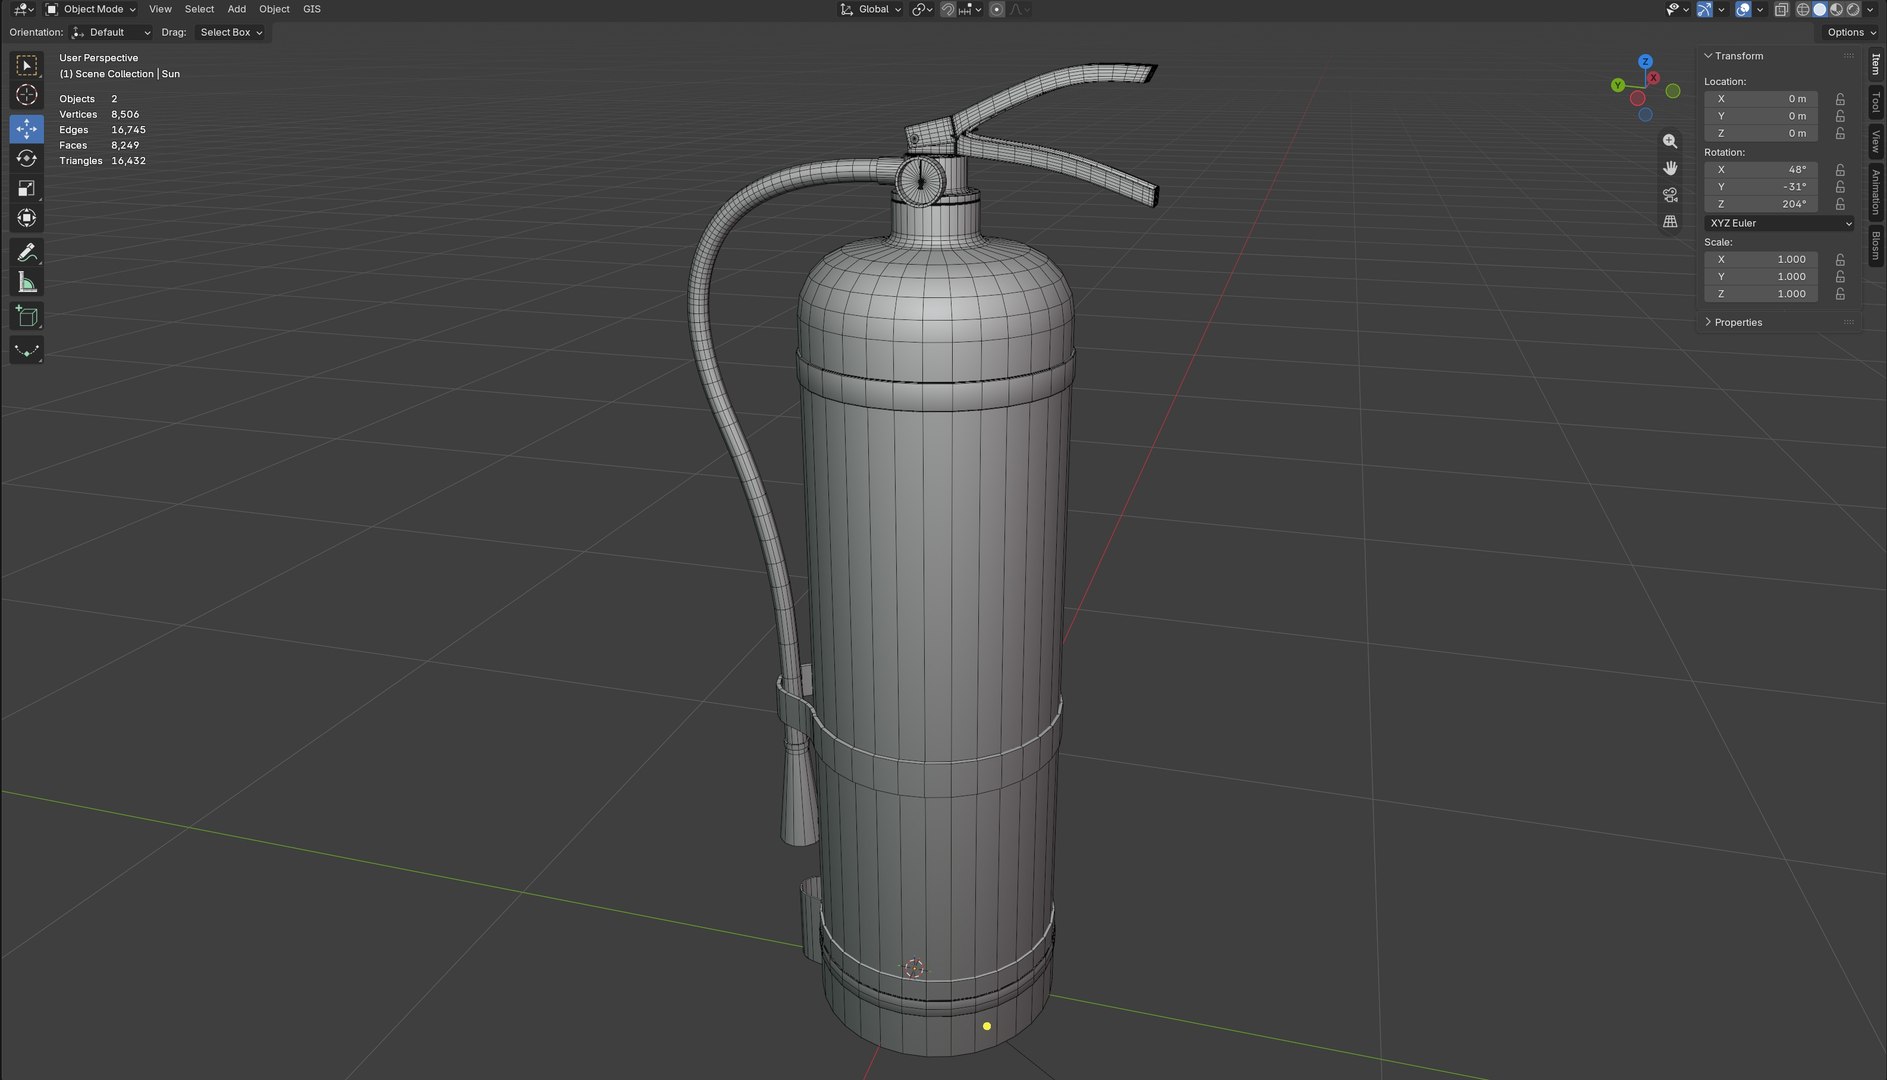Select the Rotate tool

coord(27,158)
